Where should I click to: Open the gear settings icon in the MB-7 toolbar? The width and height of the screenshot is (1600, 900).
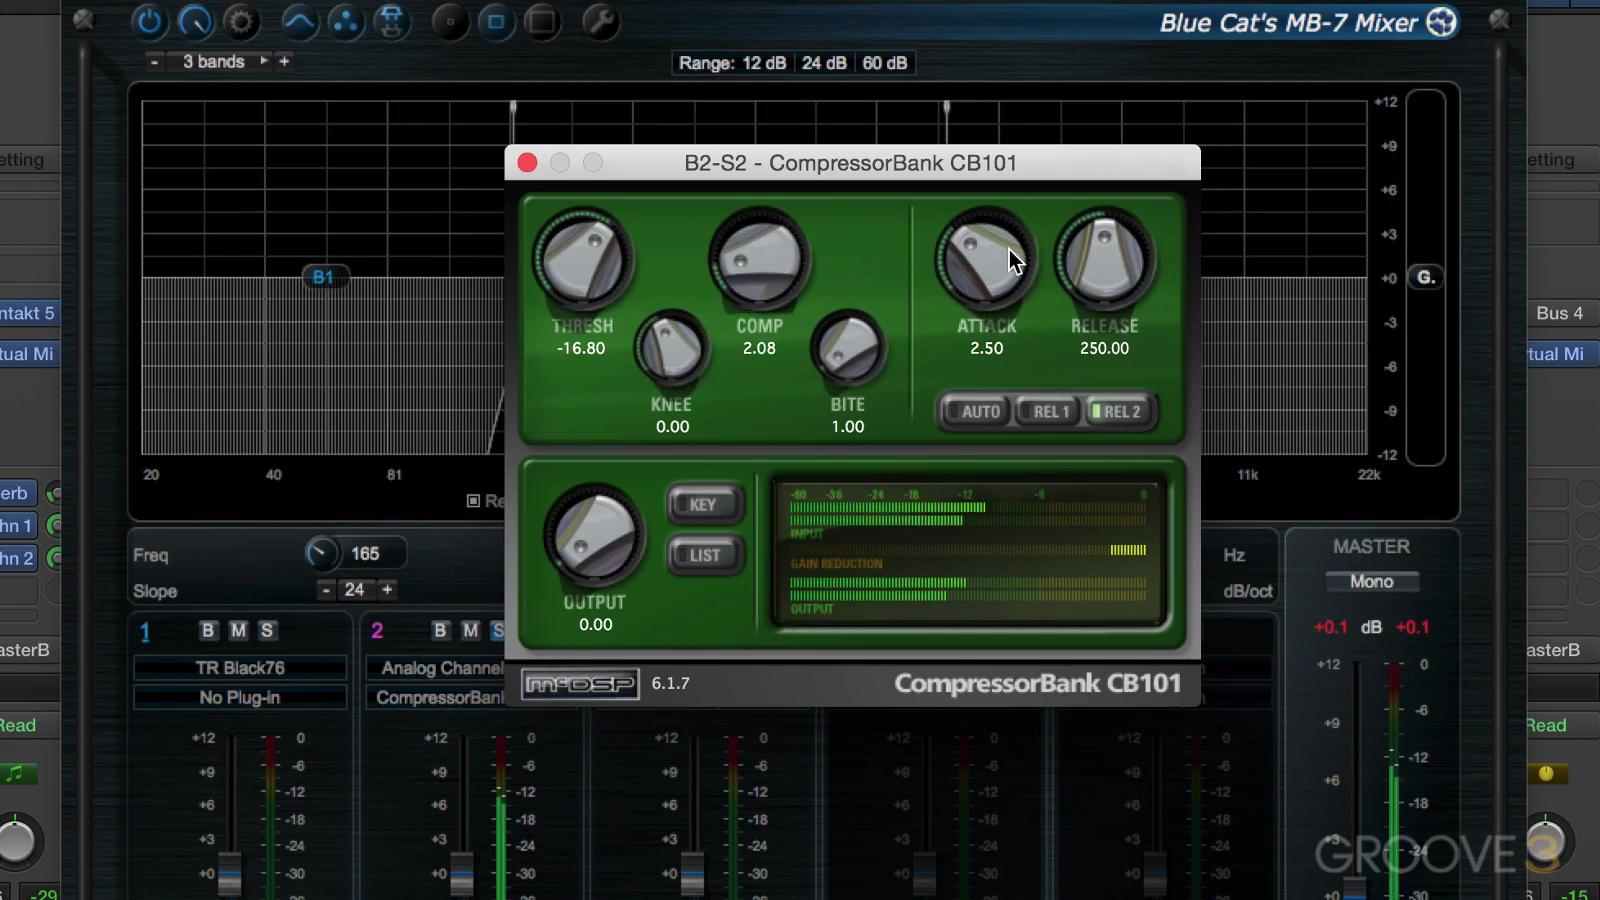click(241, 21)
